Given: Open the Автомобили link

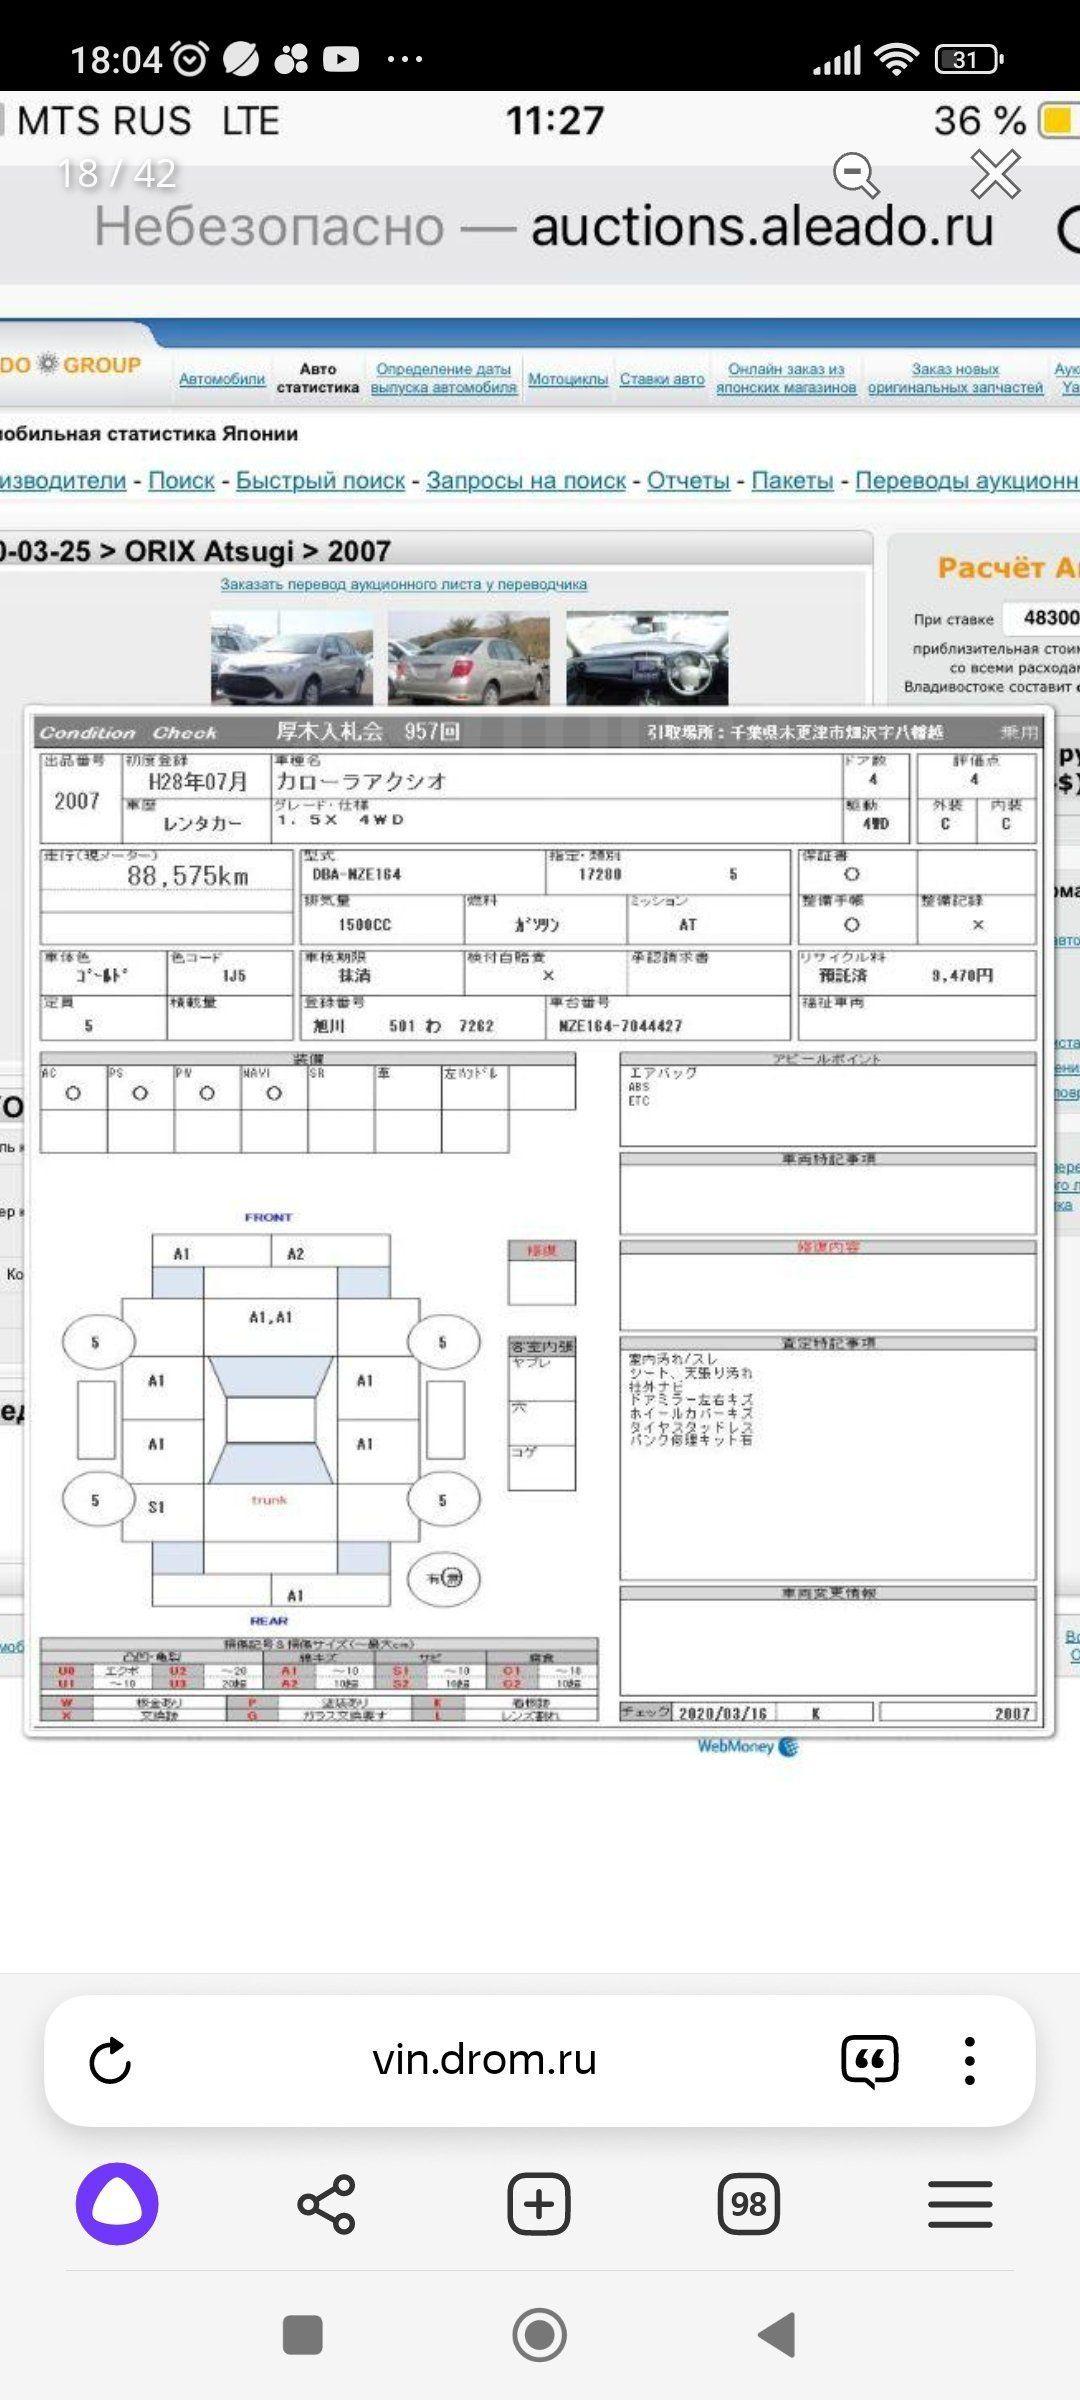Looking at the screenshot, I should point(222,379).
